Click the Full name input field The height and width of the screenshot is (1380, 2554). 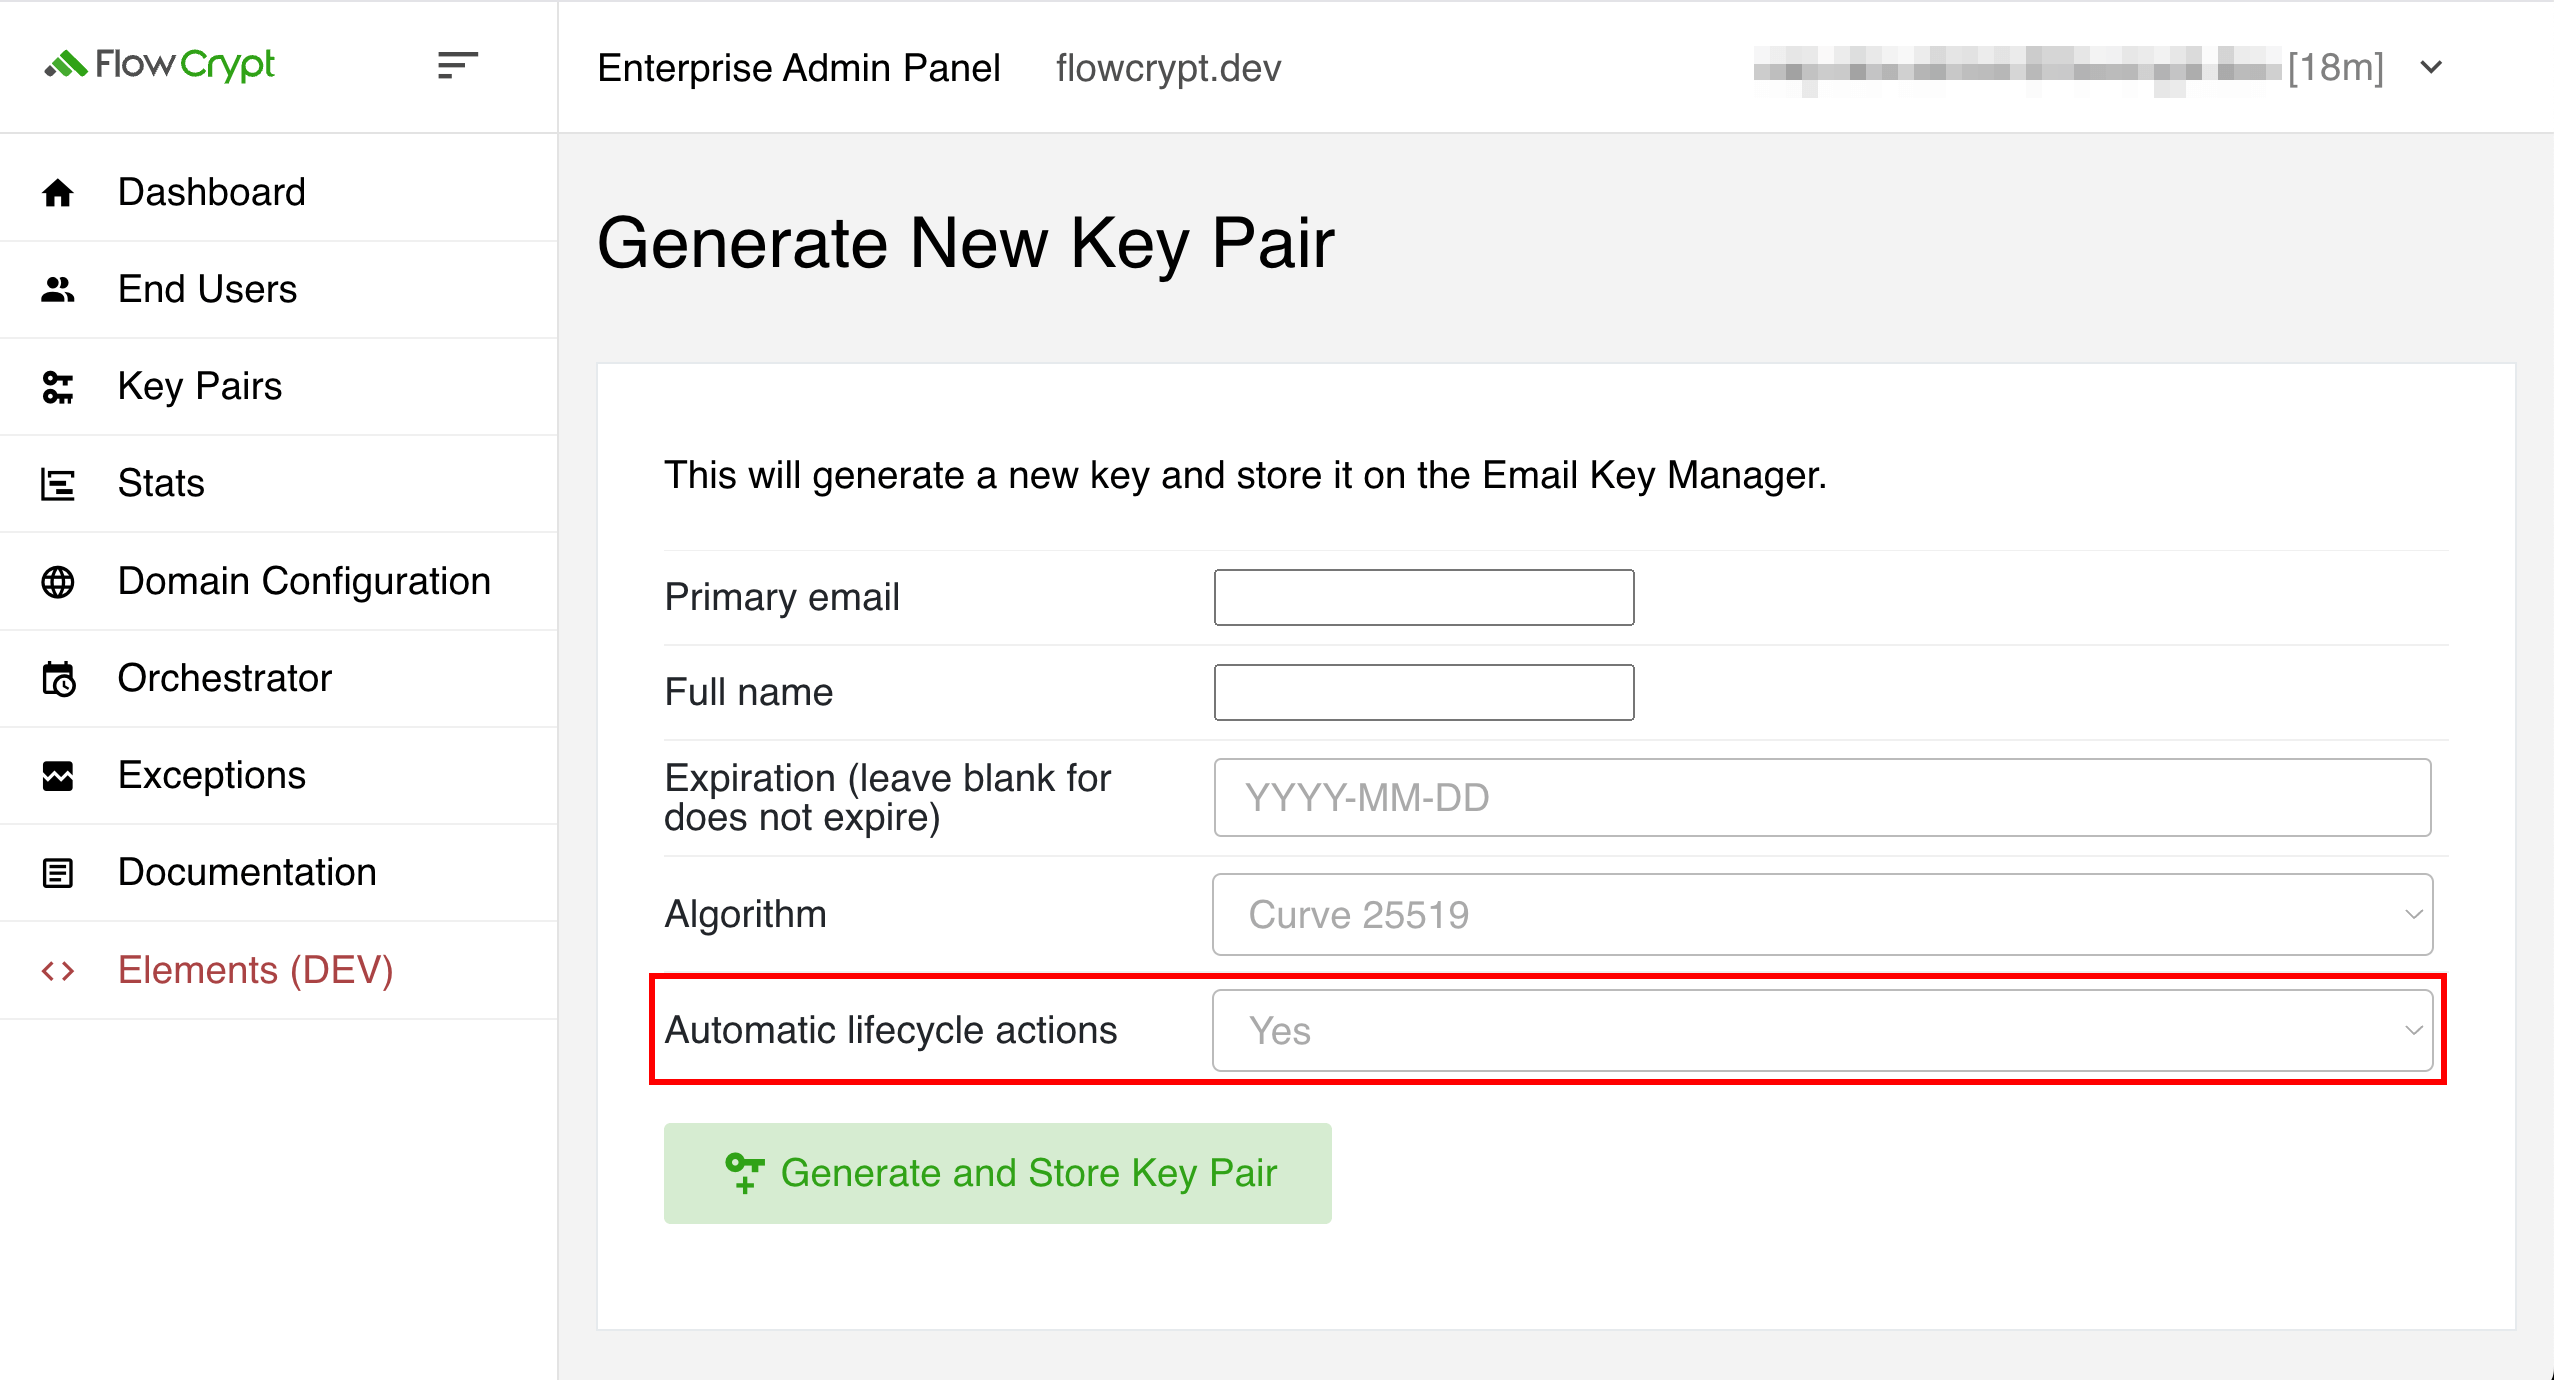1426,692
